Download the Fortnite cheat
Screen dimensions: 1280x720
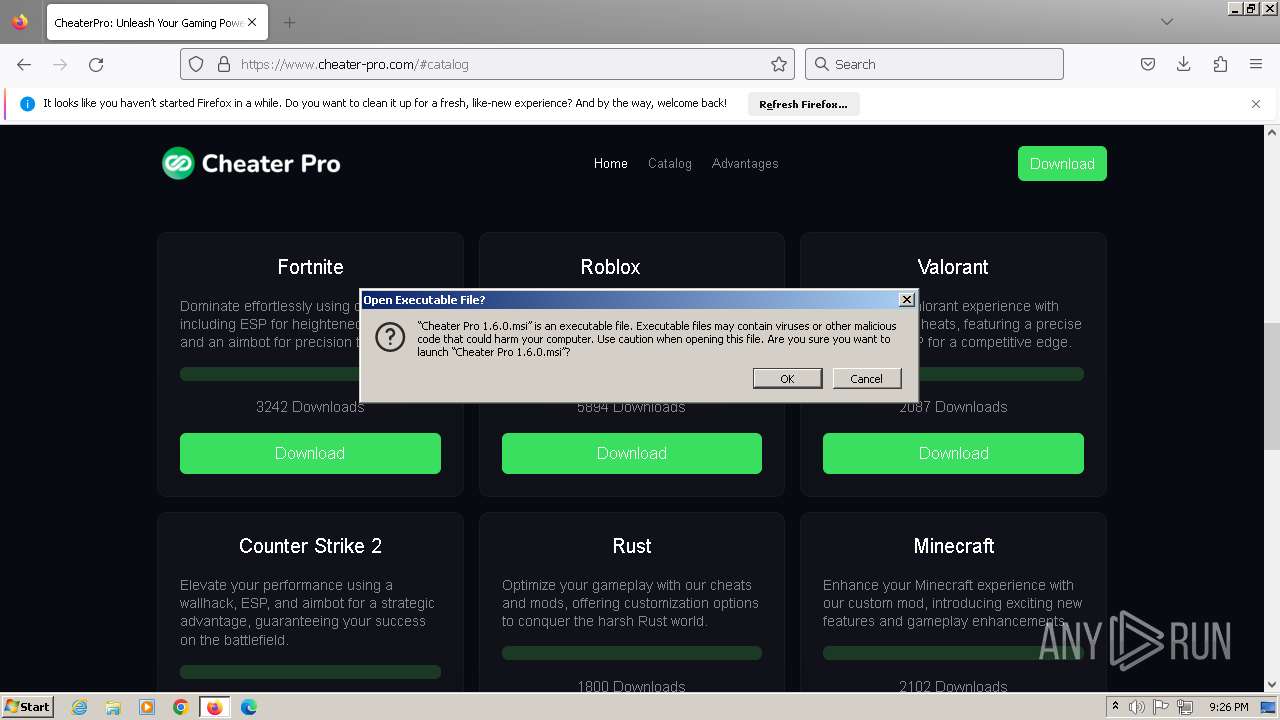[x=310, y=453]
